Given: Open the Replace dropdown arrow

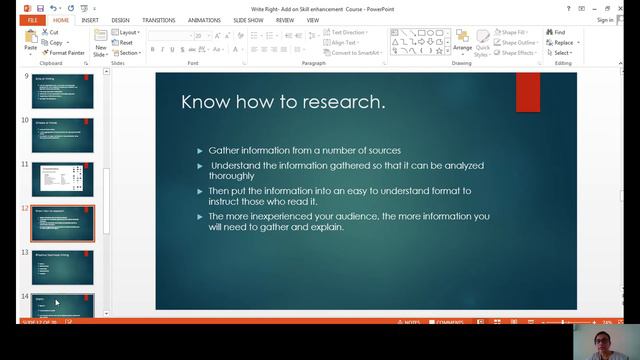Looking at the screenshot, I should (578, 42).
